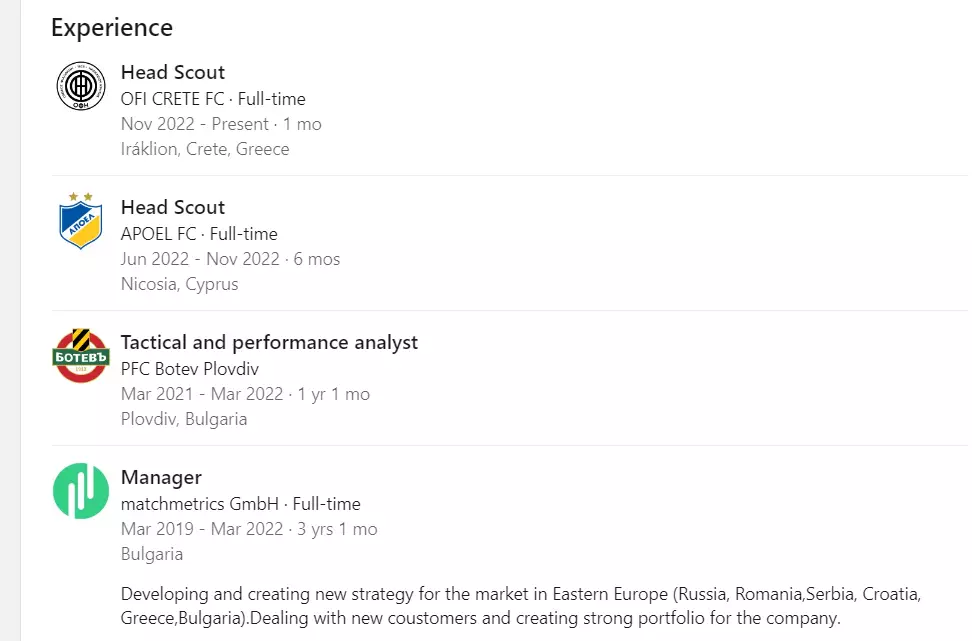Click the Mar 2019 - Mar 2022 dates

coord(201,529)
